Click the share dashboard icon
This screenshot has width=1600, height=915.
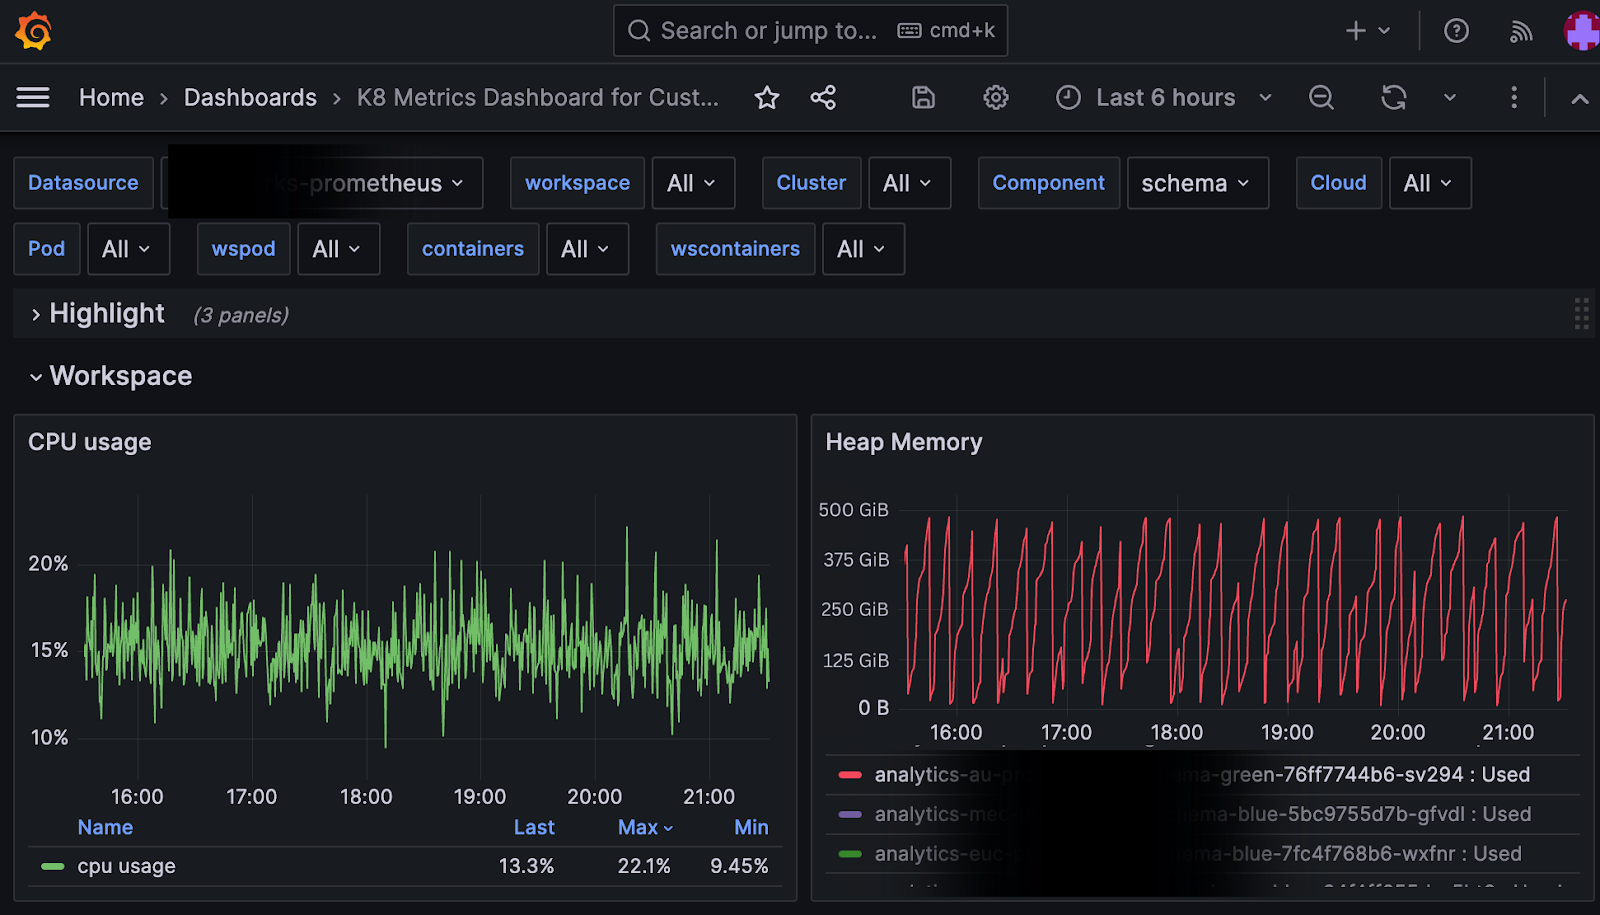click(x=823, y=97)
